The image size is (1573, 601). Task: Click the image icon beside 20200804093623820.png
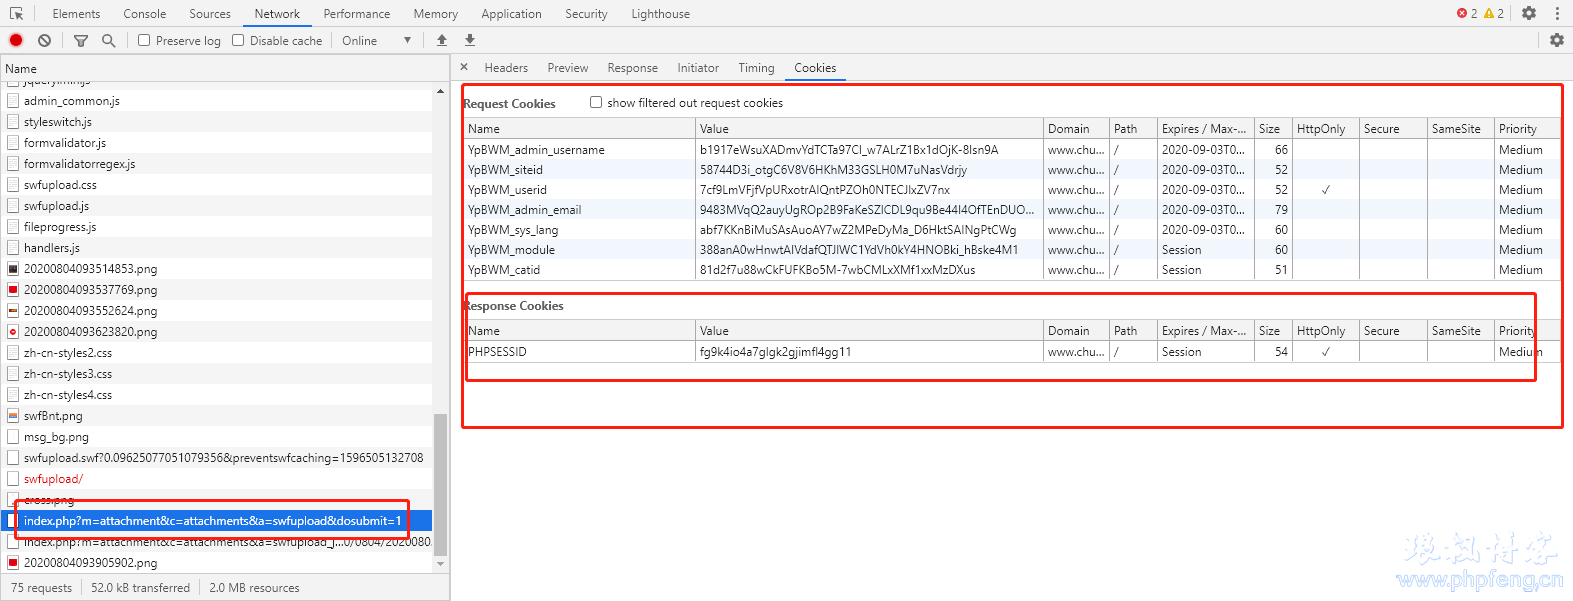point(13,332)
